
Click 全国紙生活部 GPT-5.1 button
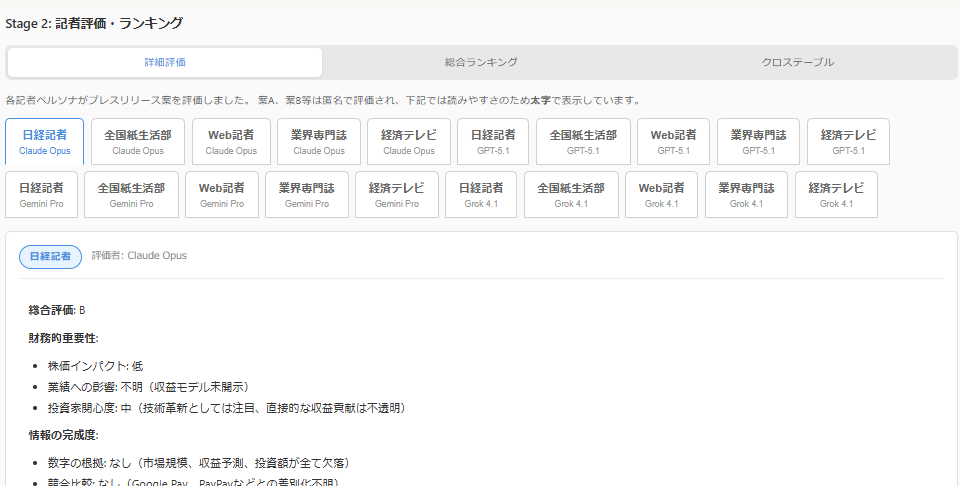[x=583, y=142]
